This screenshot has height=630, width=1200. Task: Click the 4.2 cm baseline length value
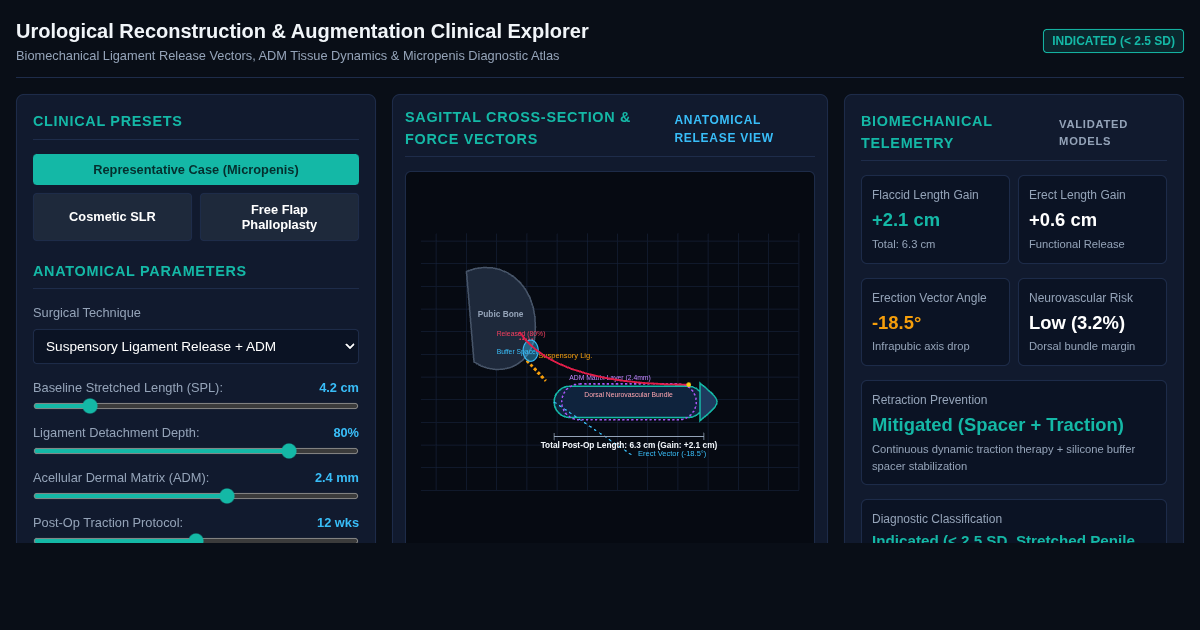(339, 388)
